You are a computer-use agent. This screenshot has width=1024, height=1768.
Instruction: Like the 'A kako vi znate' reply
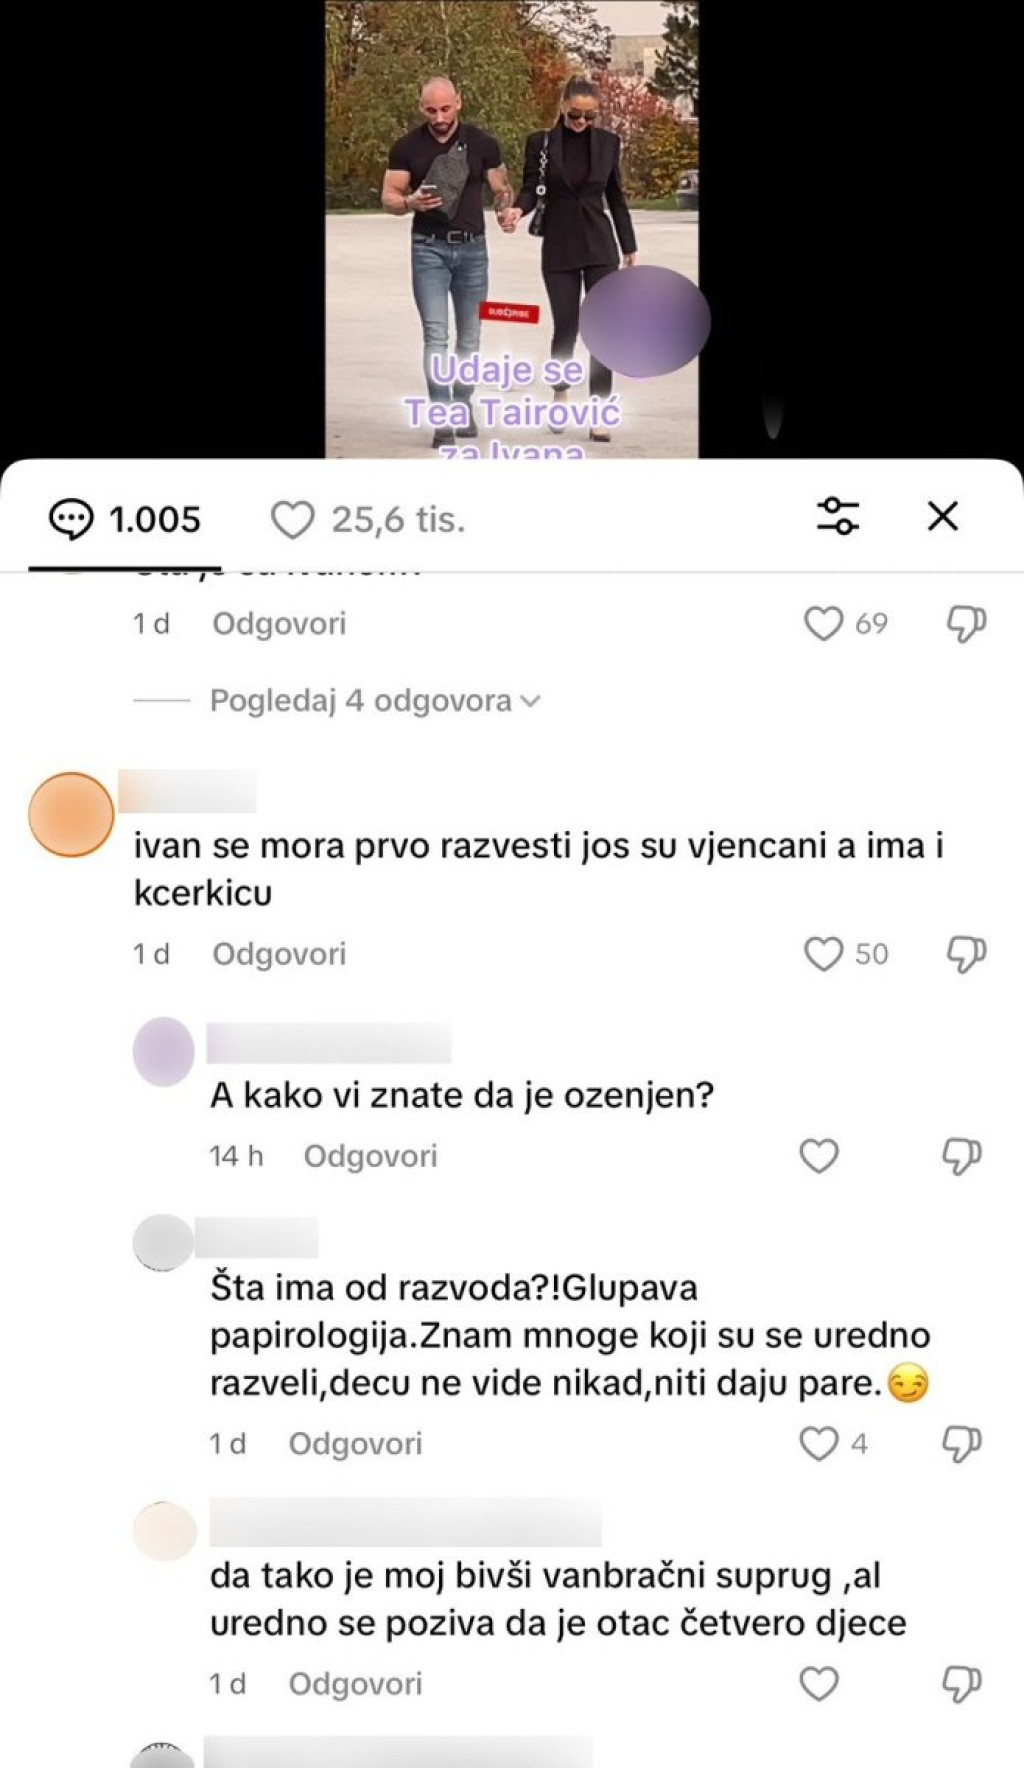tap(819, 1156)
